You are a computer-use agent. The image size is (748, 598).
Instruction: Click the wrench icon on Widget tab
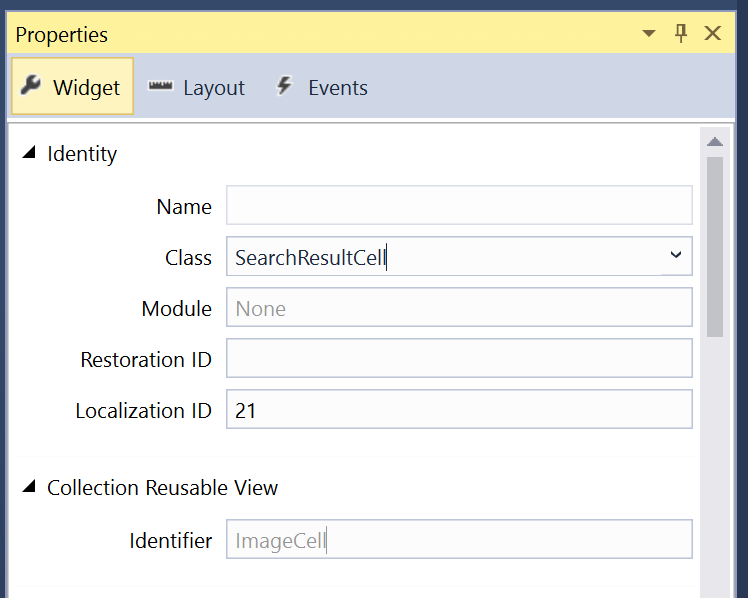[x=31, y=86]
